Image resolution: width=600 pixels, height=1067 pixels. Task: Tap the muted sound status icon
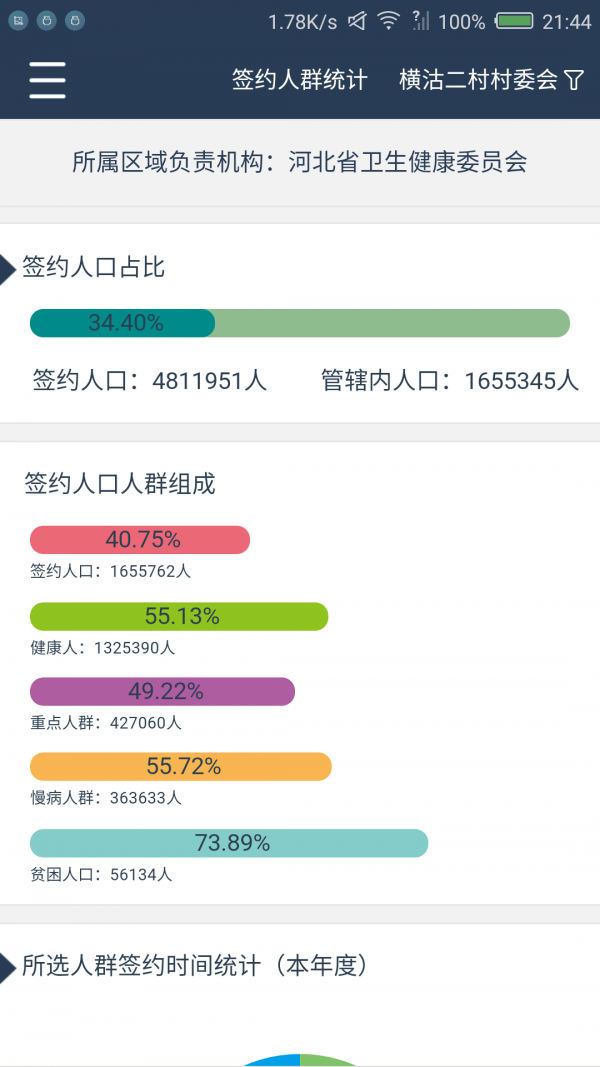click(358, 22)
